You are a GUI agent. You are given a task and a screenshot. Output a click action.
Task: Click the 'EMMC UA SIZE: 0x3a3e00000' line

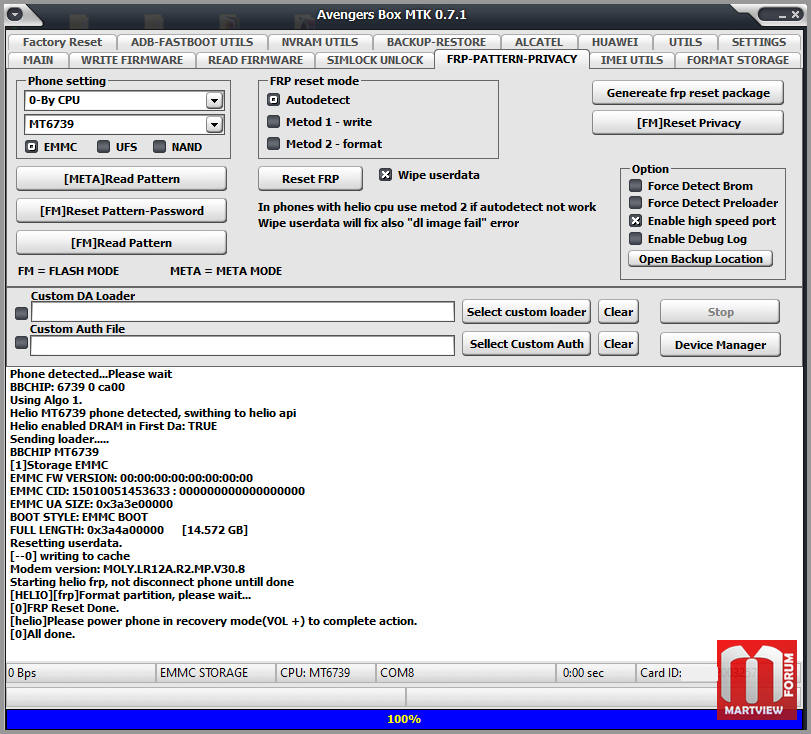click(92, 504)
